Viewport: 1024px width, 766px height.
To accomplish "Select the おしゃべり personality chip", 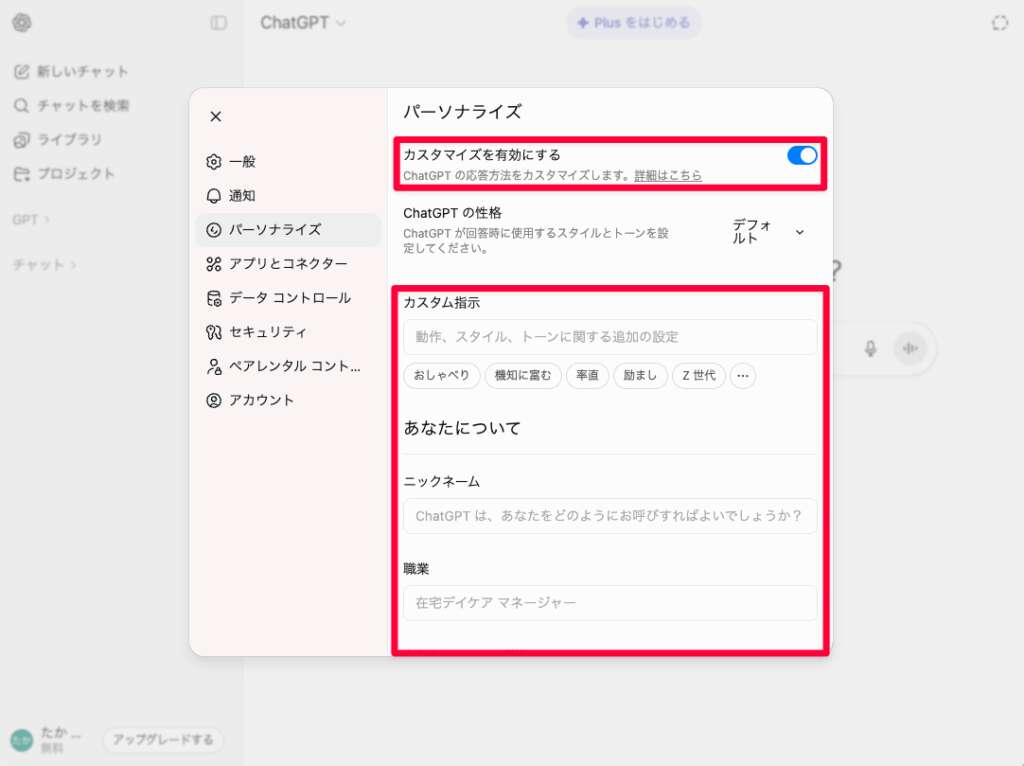I will 441,376.
